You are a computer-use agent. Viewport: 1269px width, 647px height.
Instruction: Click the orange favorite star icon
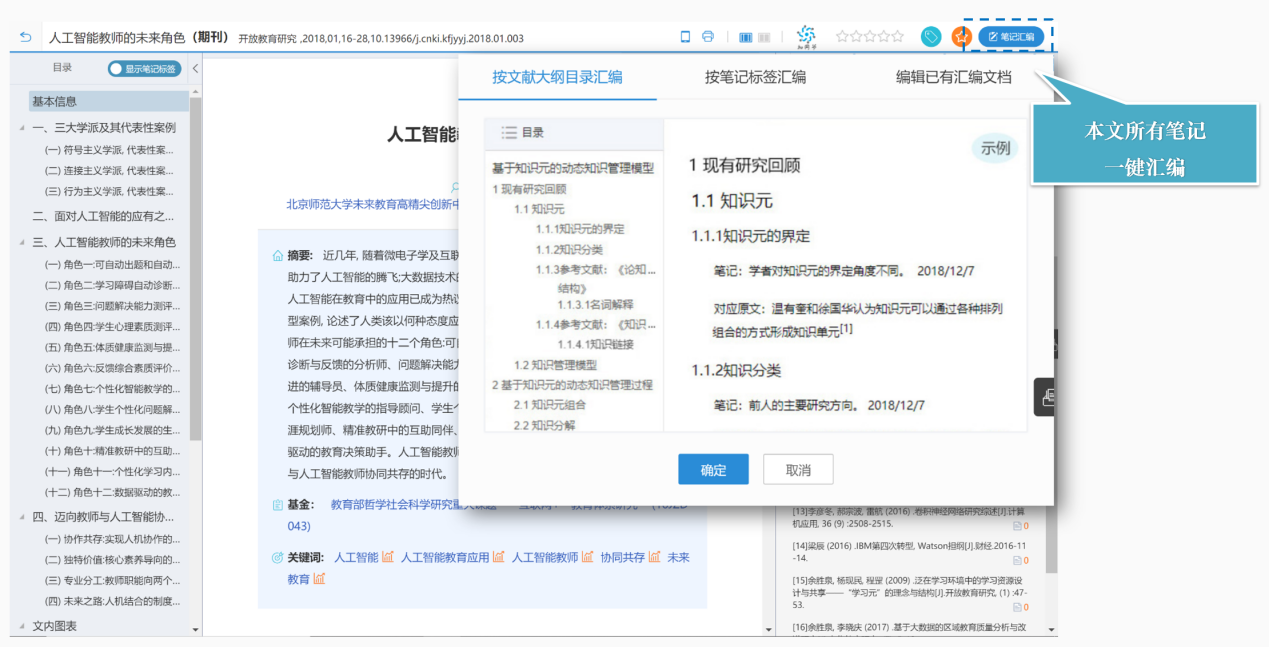click(961, 37)
